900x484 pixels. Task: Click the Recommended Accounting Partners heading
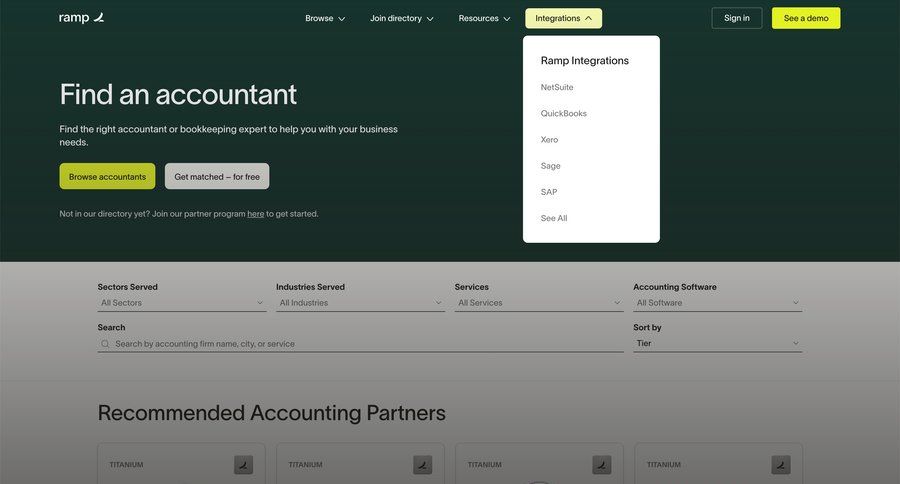pos(271,413)
